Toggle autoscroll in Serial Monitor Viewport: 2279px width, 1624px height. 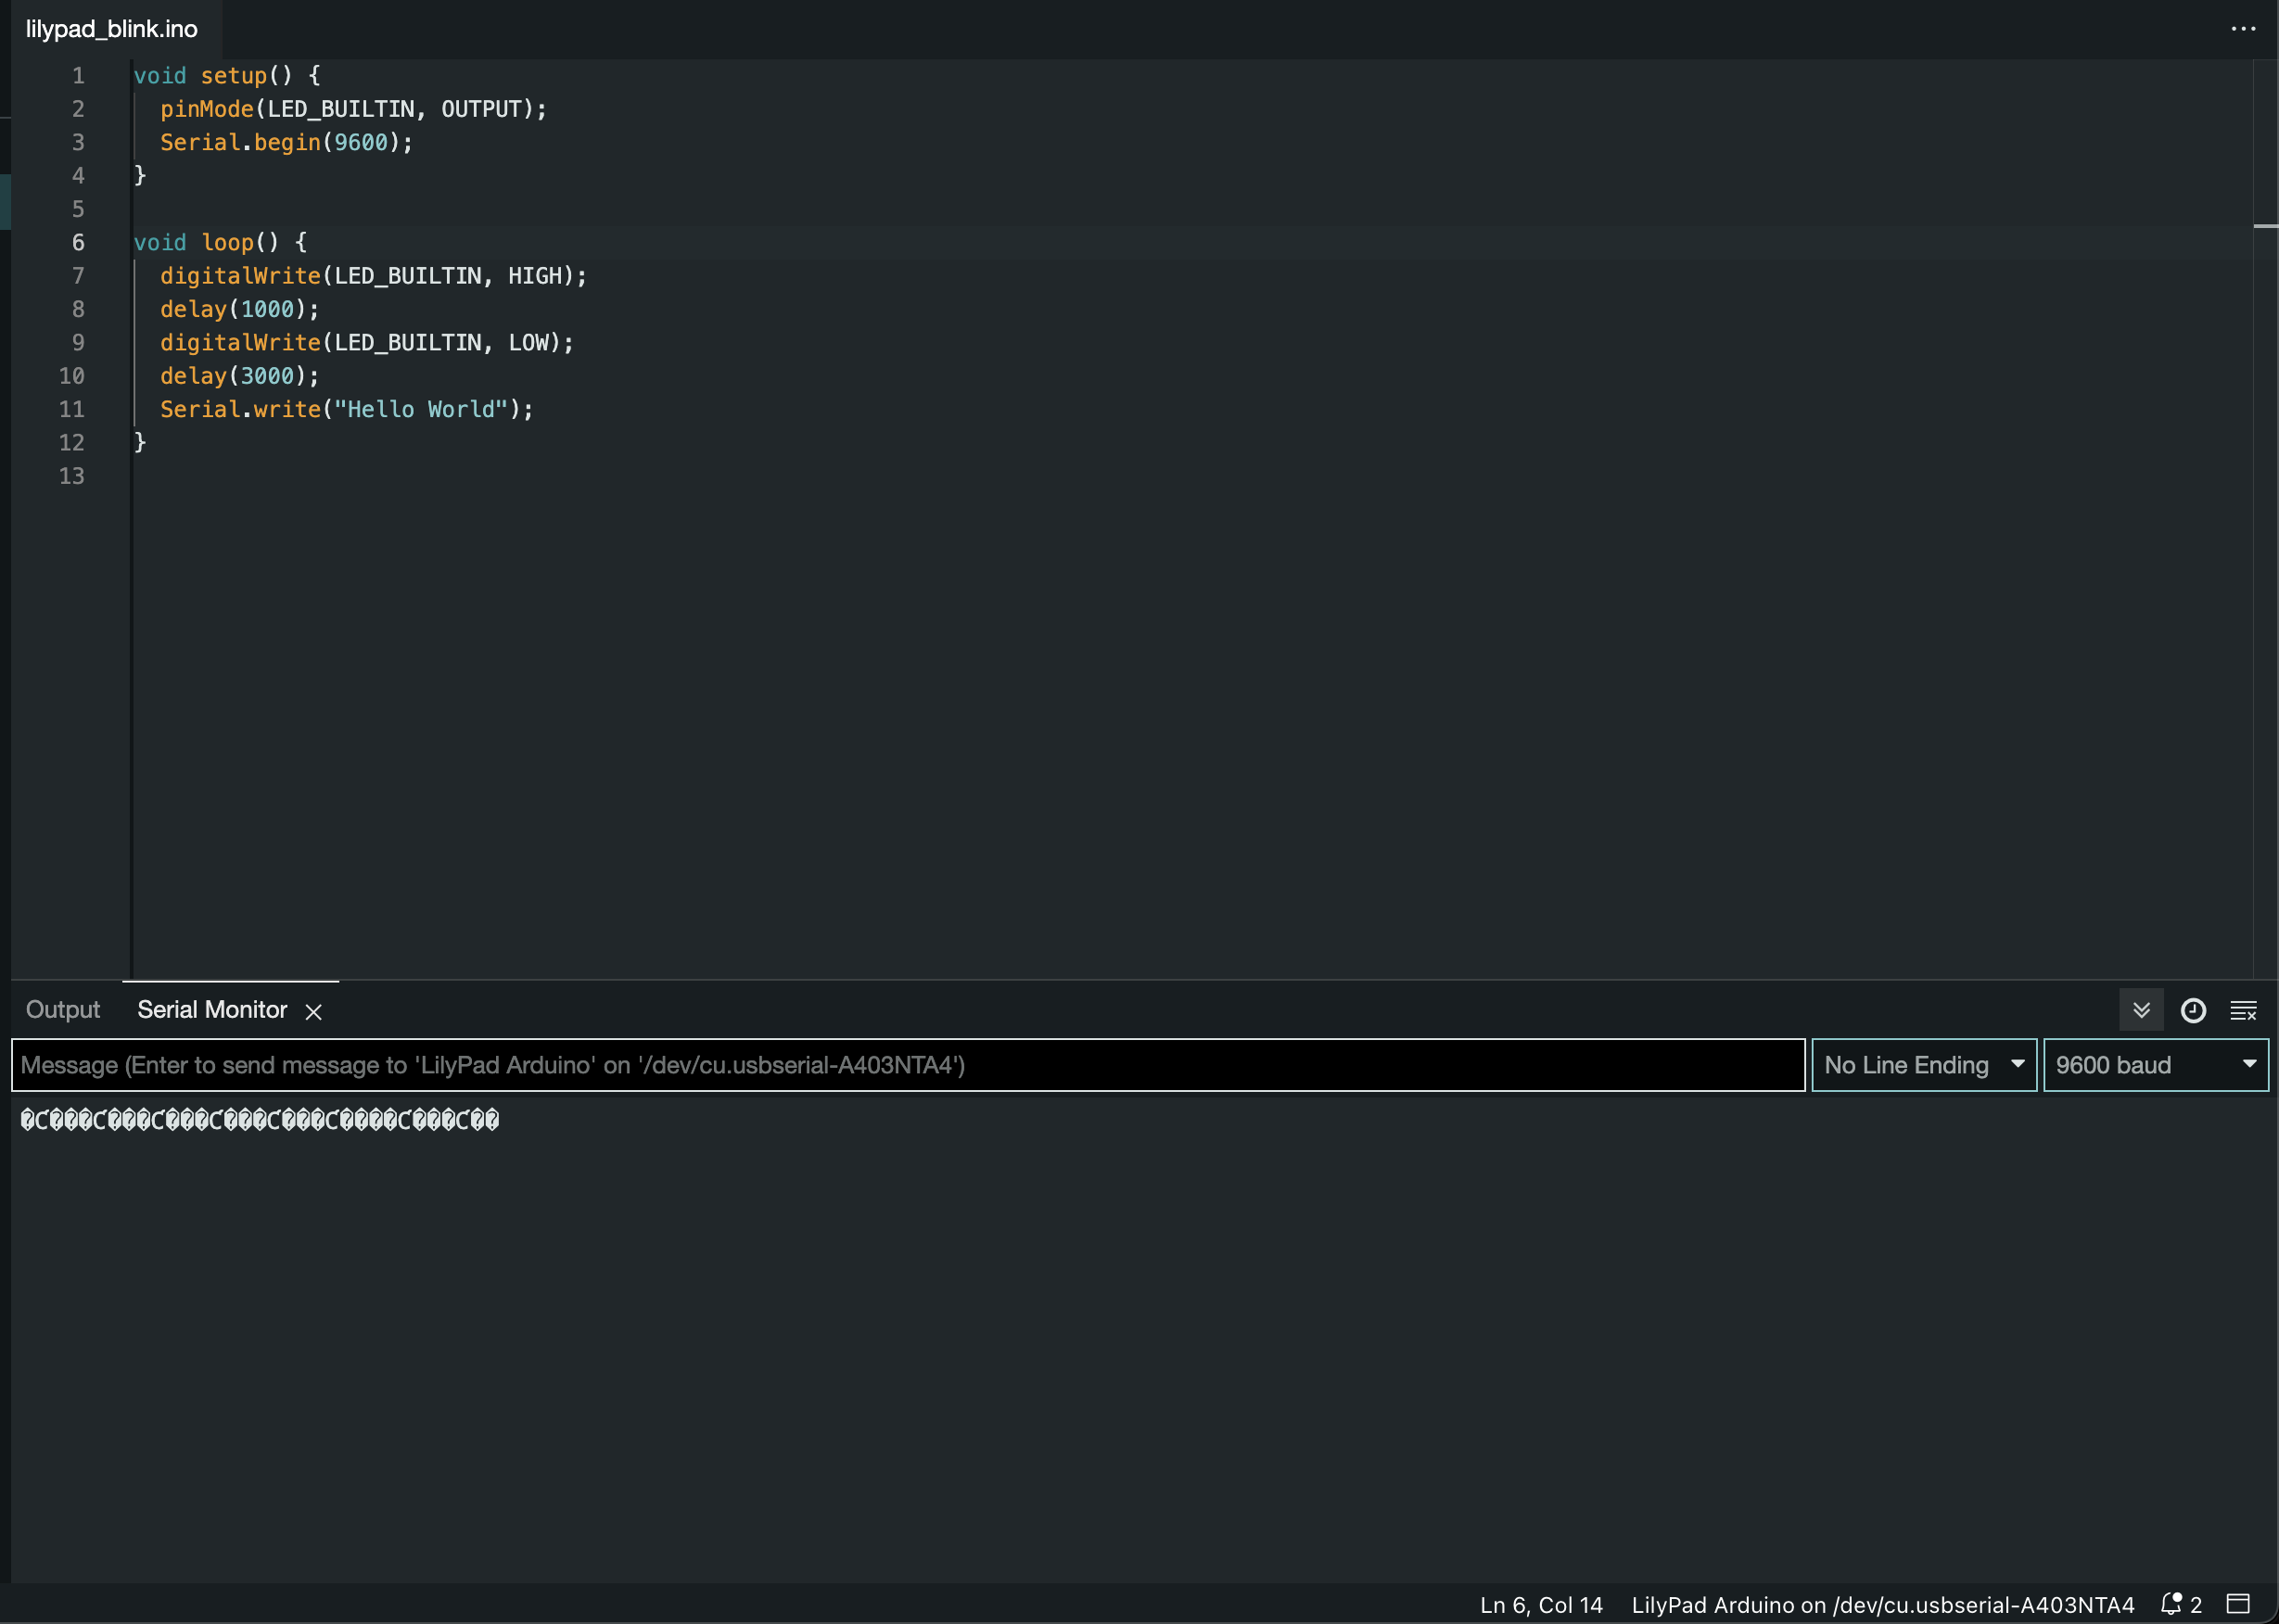pos(2141,1010)
